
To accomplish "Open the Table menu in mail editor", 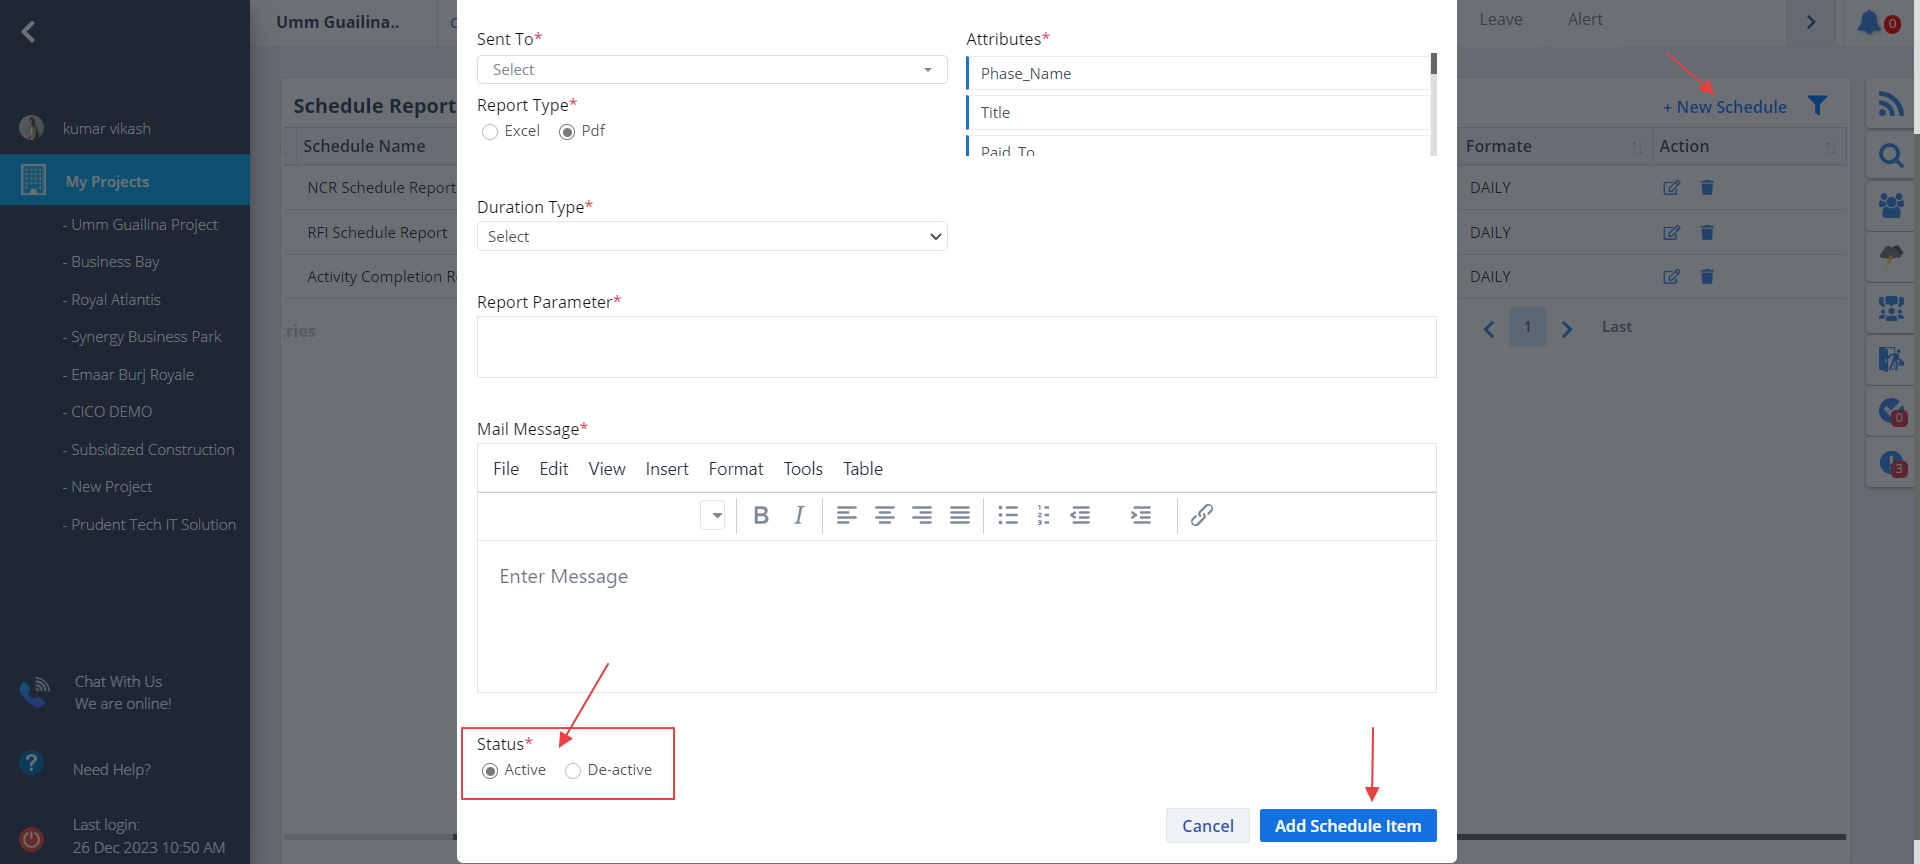I will [x=863, y=469].
